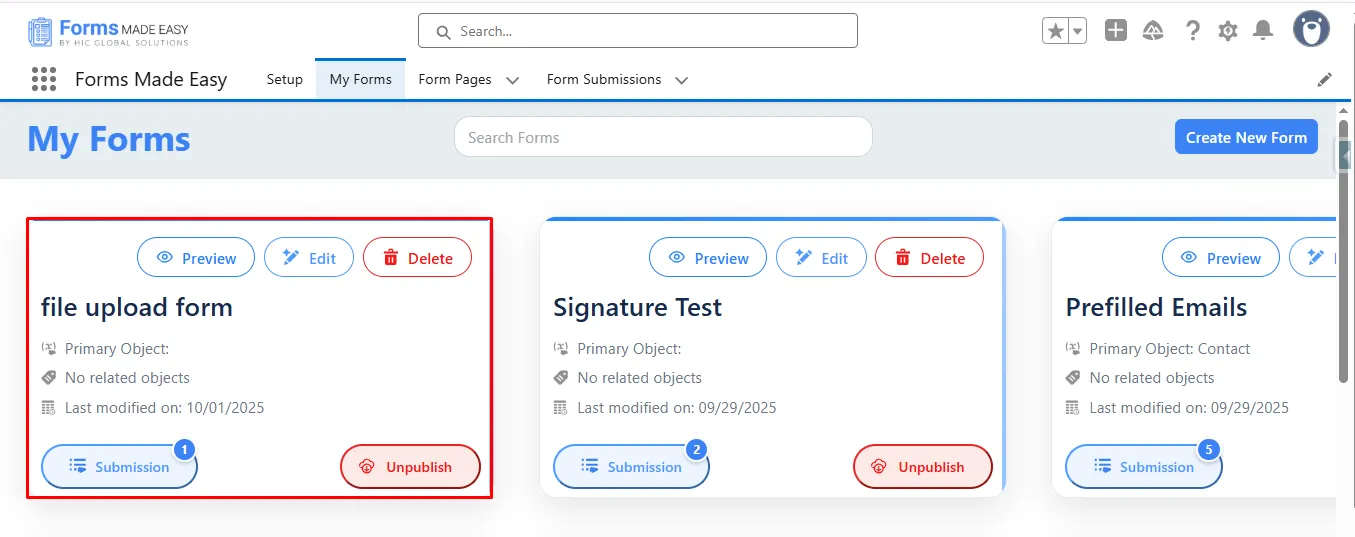Delete the Signature Test form
Viewport: 1355px width, 537px height.
[929, 258]
